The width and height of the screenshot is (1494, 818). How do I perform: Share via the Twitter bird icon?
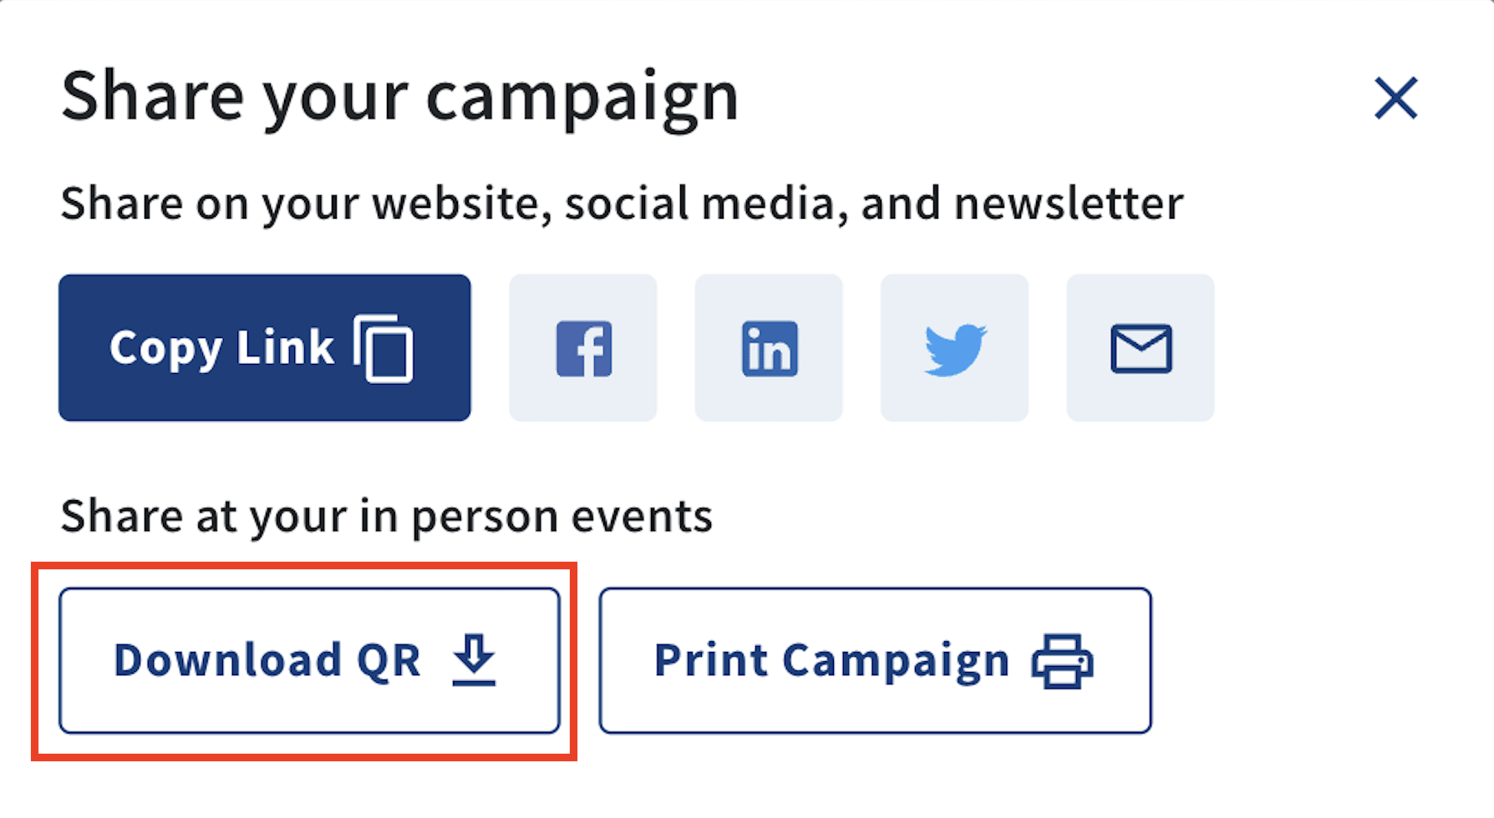pyautogui.click(x=954, y=348)
